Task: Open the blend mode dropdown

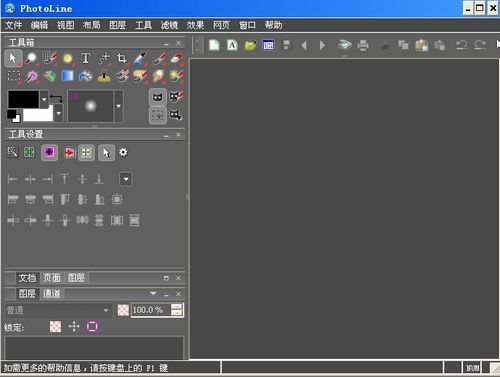Action: (58, 310)
